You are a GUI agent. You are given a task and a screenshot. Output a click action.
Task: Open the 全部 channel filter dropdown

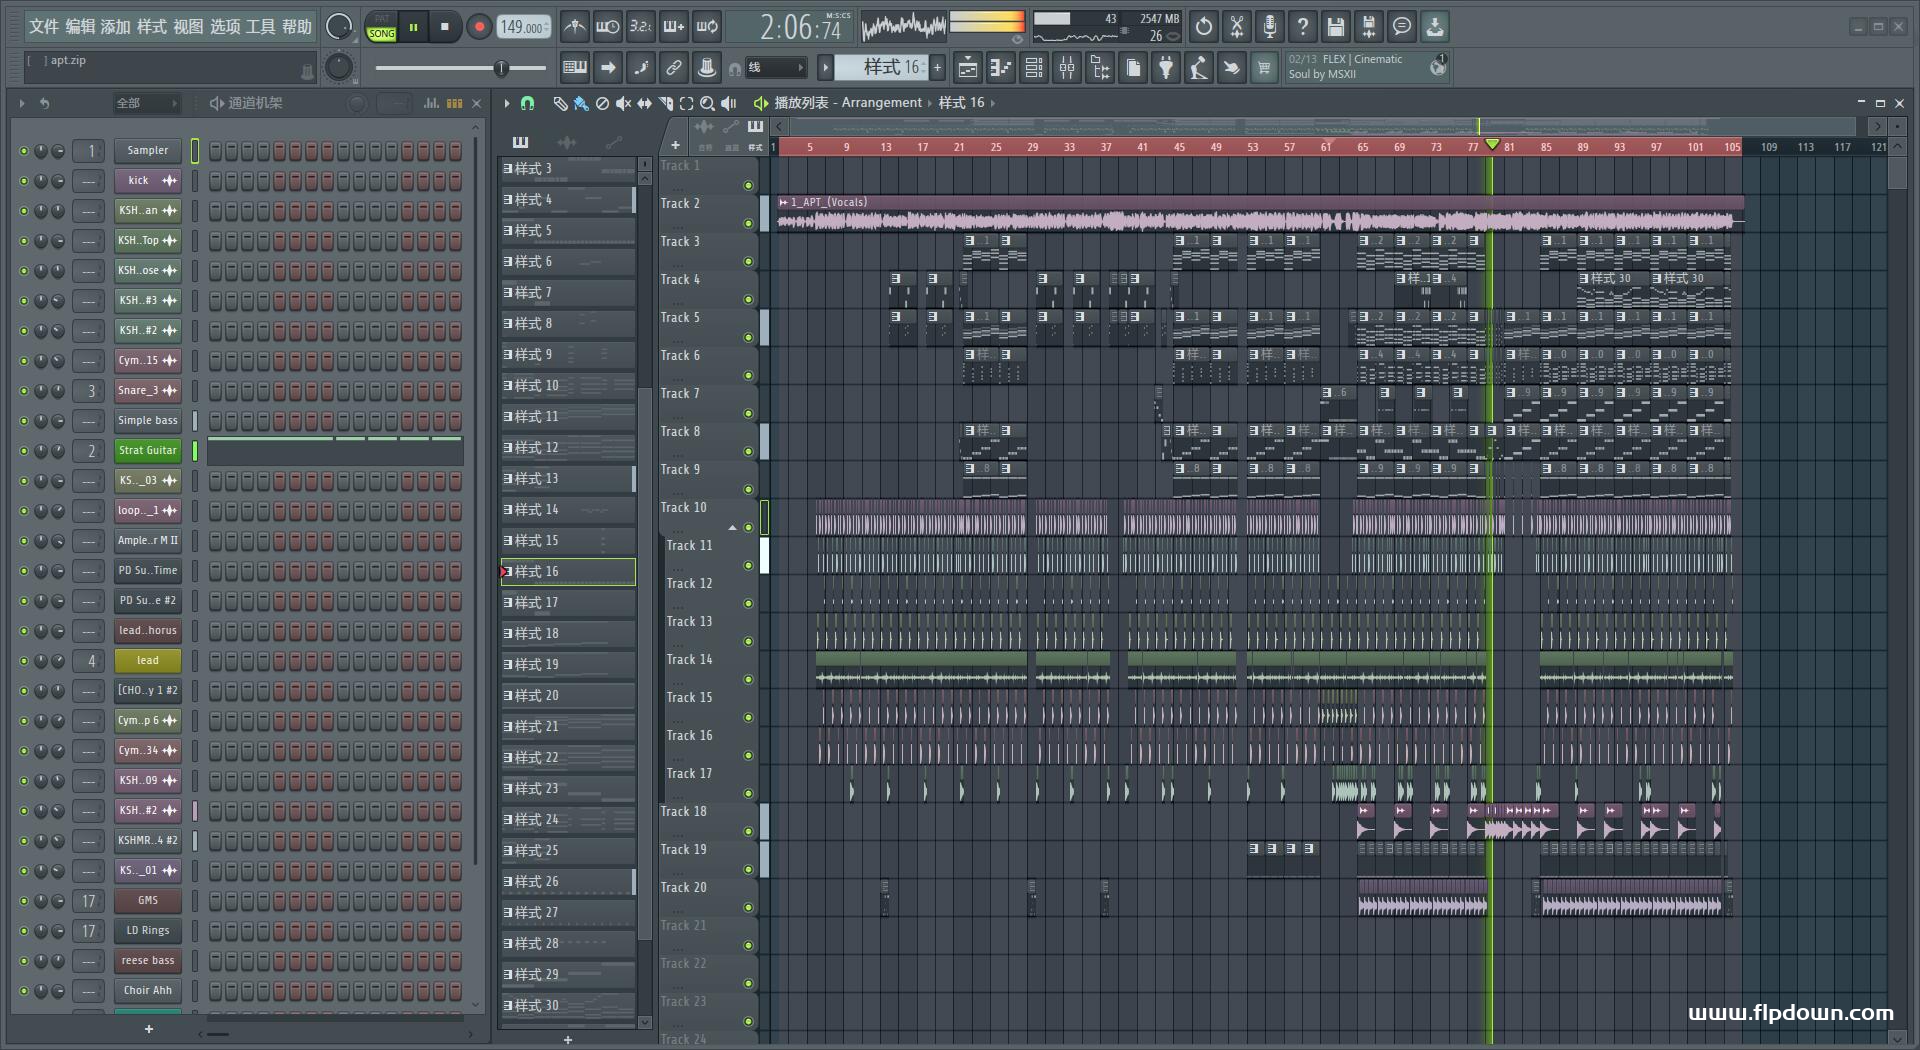[x=146, y=103]
